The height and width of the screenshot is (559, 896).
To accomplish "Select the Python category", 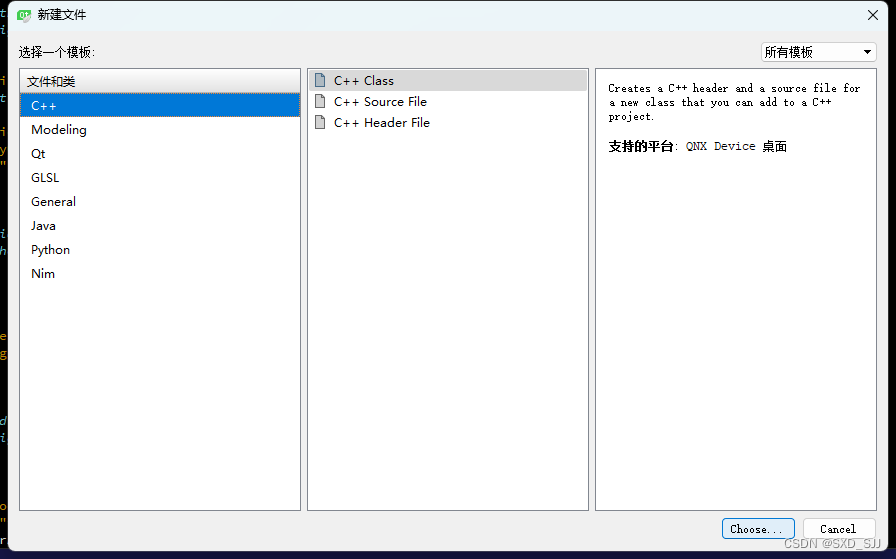I will 160,250.
